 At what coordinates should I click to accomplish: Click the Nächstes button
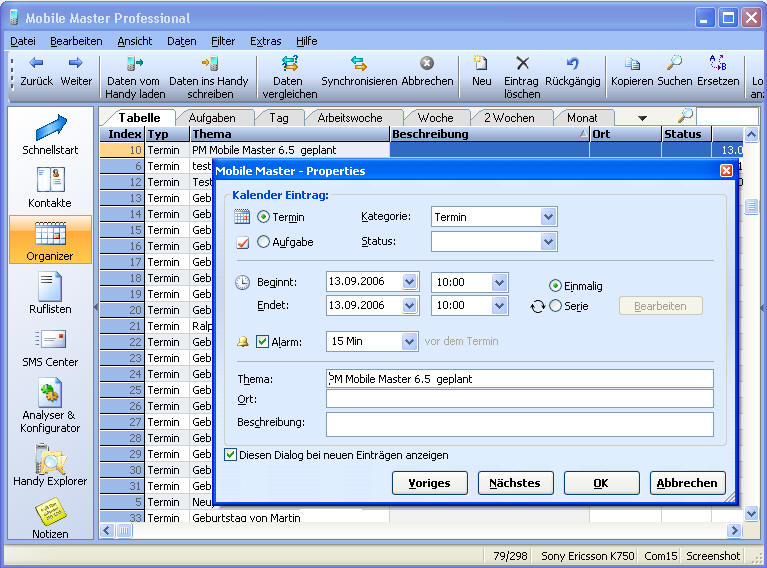coord(515,483)
